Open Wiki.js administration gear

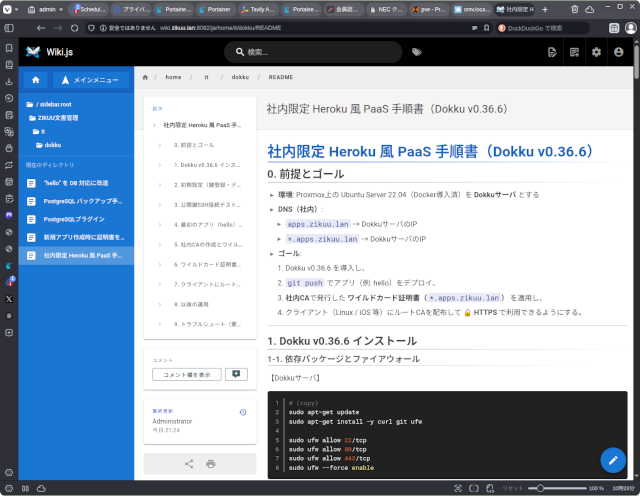596,52
